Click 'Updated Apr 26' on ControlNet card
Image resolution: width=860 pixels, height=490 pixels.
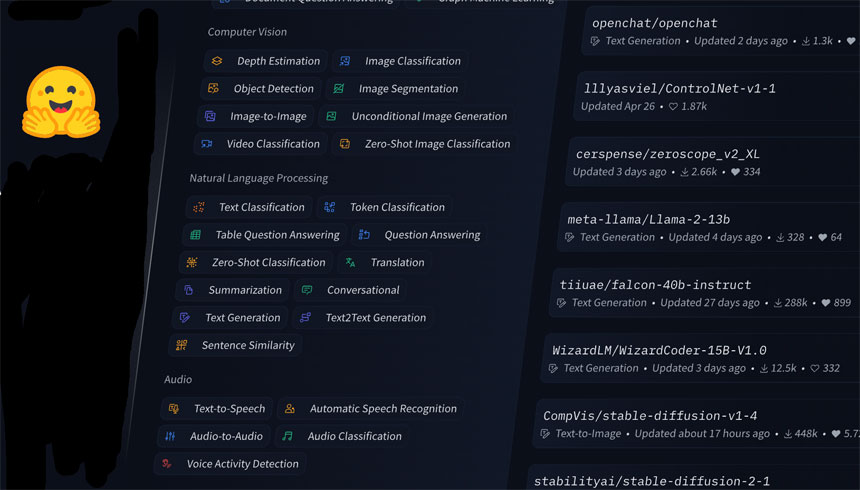tap(618, 106)
